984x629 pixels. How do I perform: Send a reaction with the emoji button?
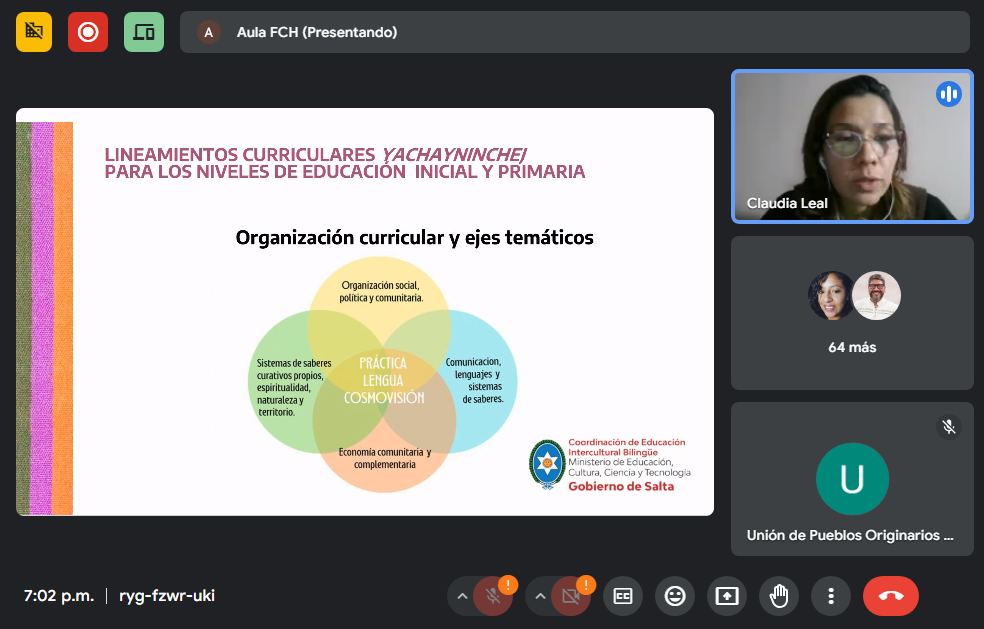tap(675, 596)
